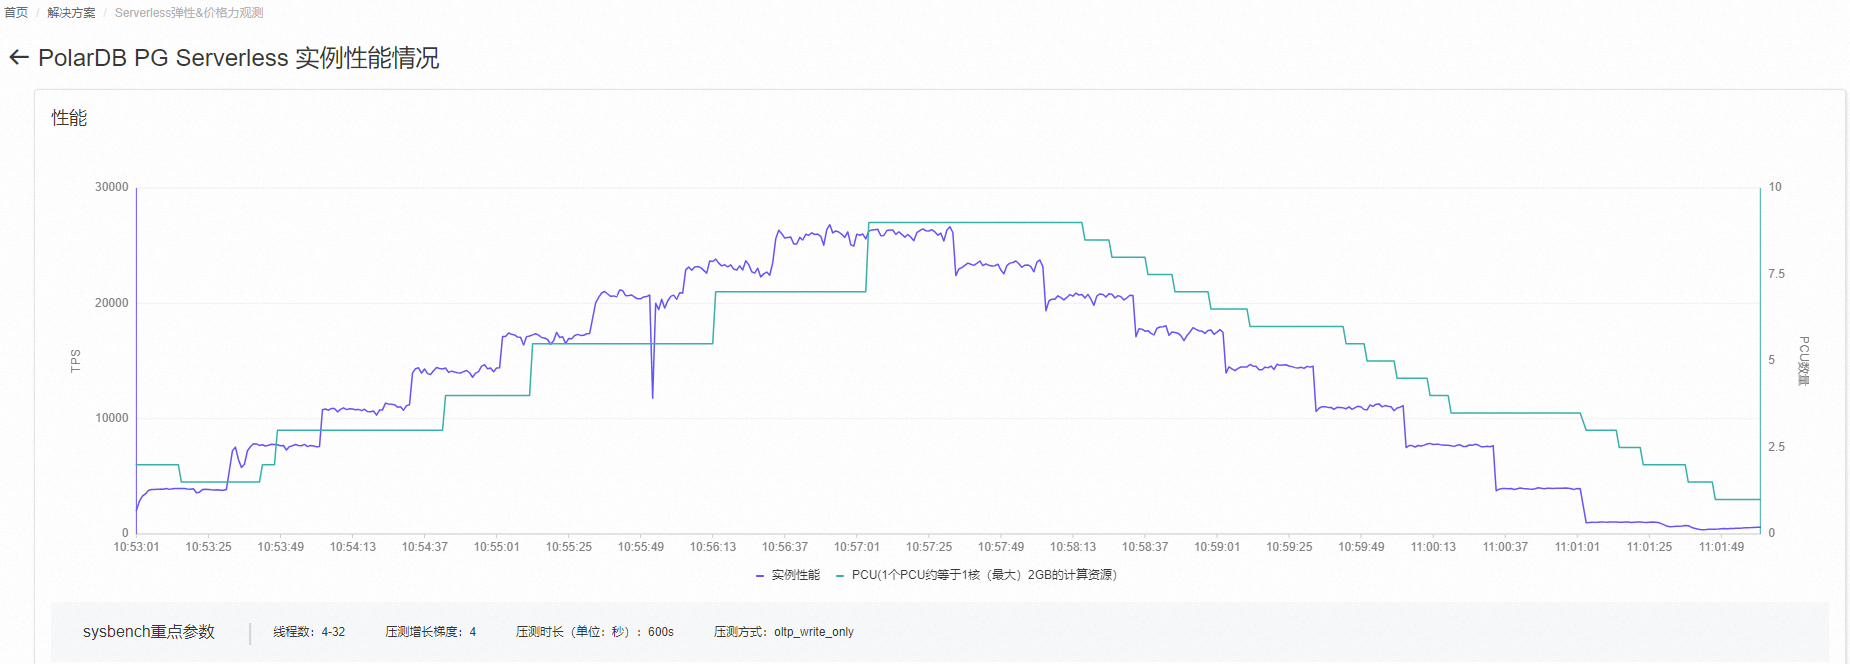The height and width of the screenshot is (664, 1850).
Task: Click the 压测方式: oltp_write_only parameter
Action: coord(784,632)
